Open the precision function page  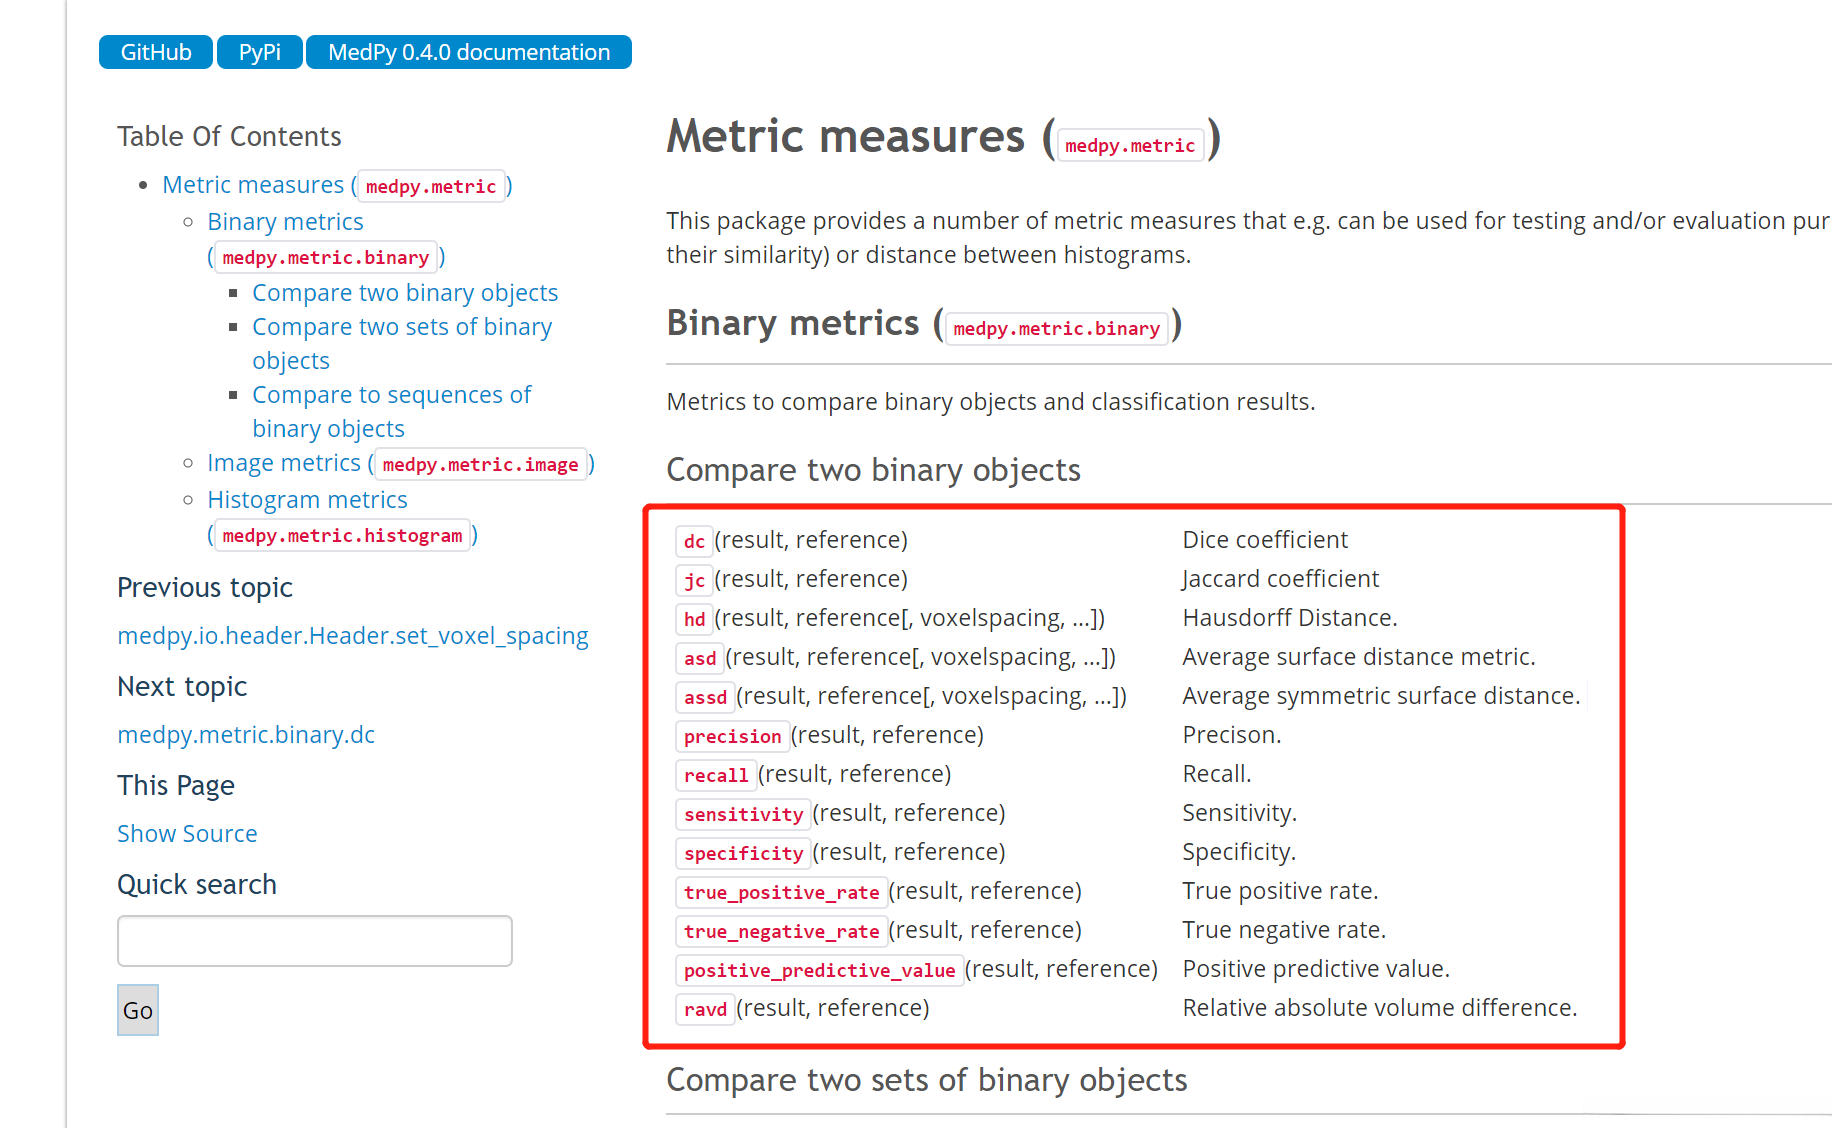[732, 736]
